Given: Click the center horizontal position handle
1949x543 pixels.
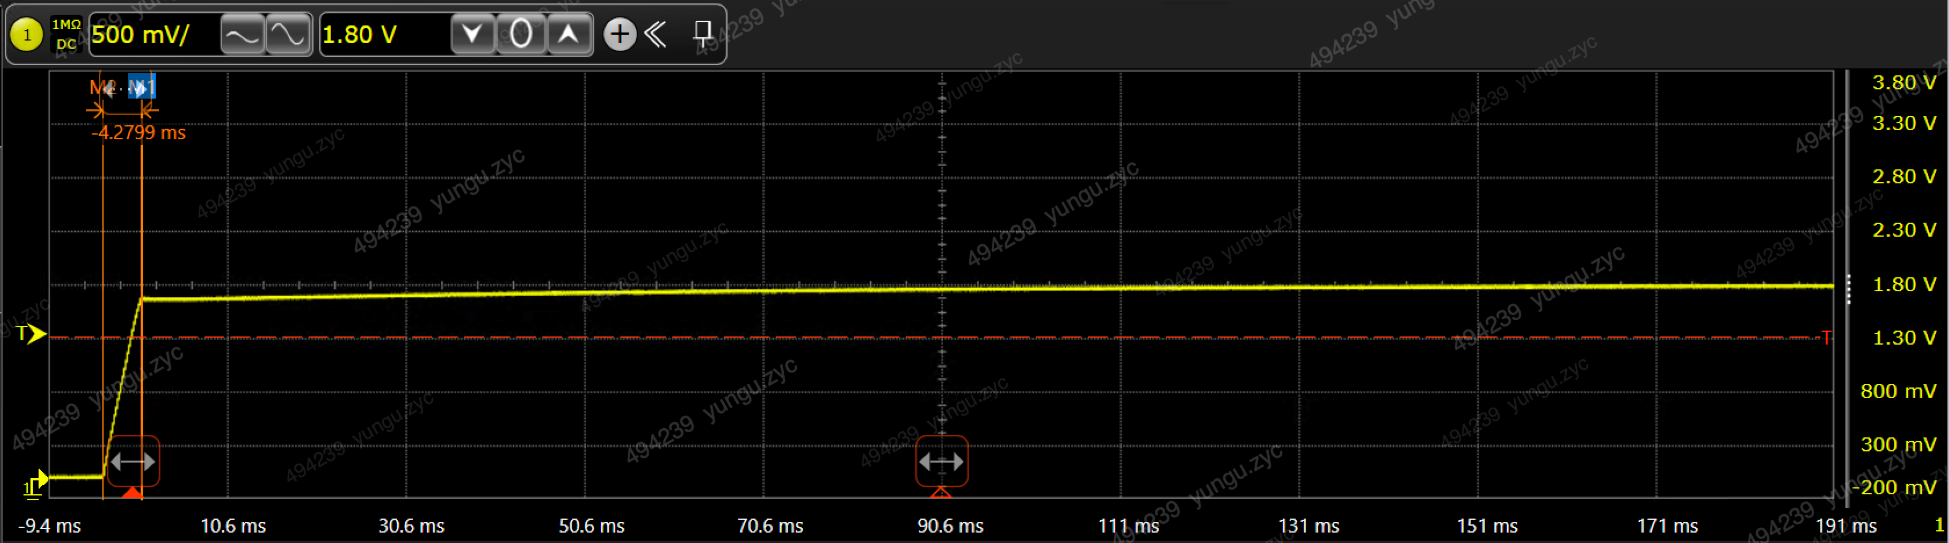Looking at the screenshot, I should (941, 462).
